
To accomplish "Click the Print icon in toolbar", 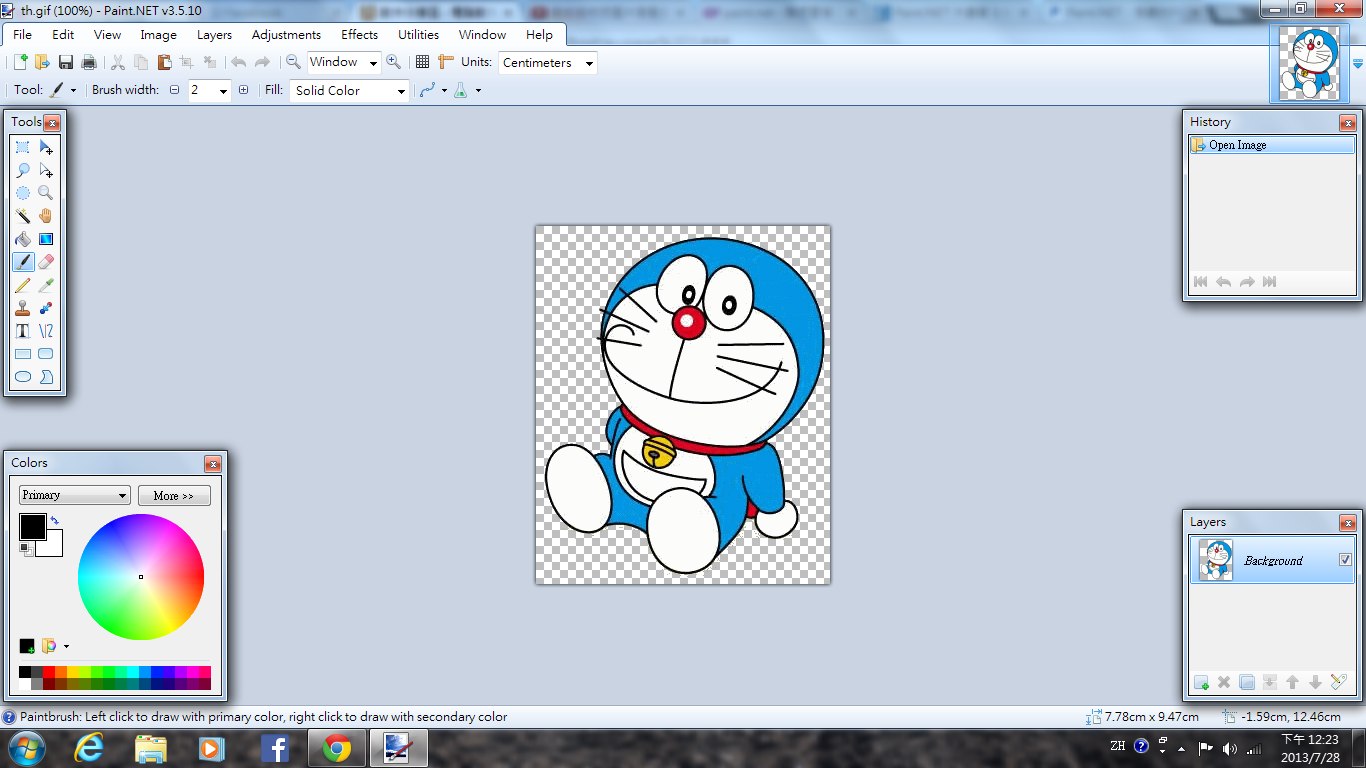I will [89, 62].
